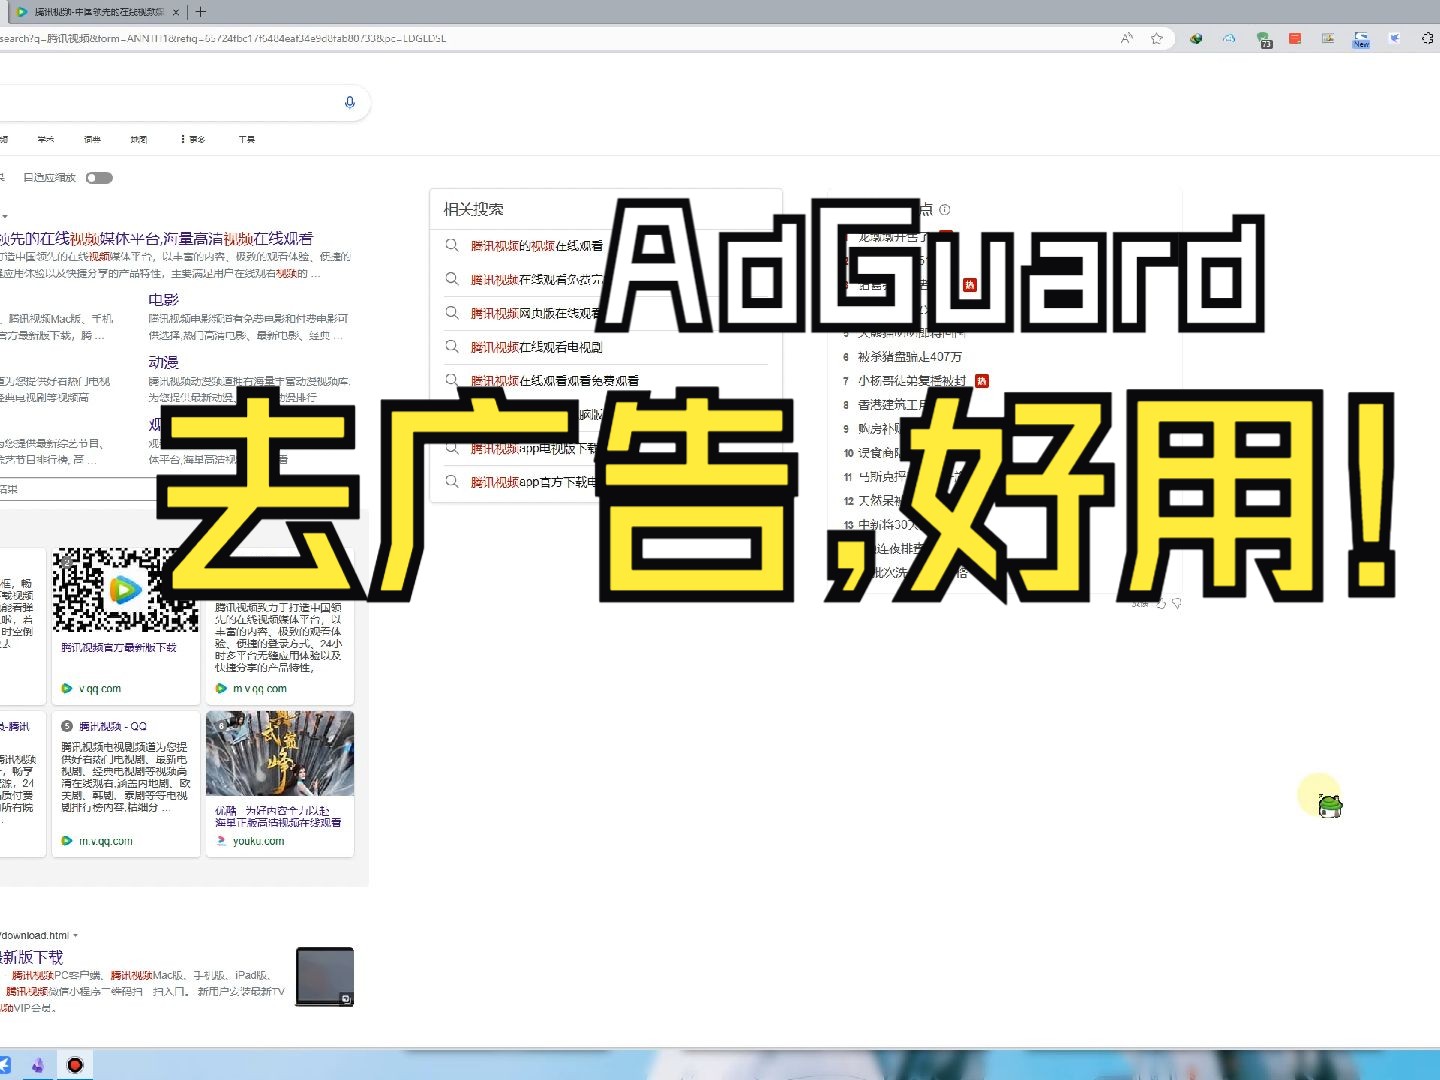Click the thumbs down feedback icon

[1177, 604]
